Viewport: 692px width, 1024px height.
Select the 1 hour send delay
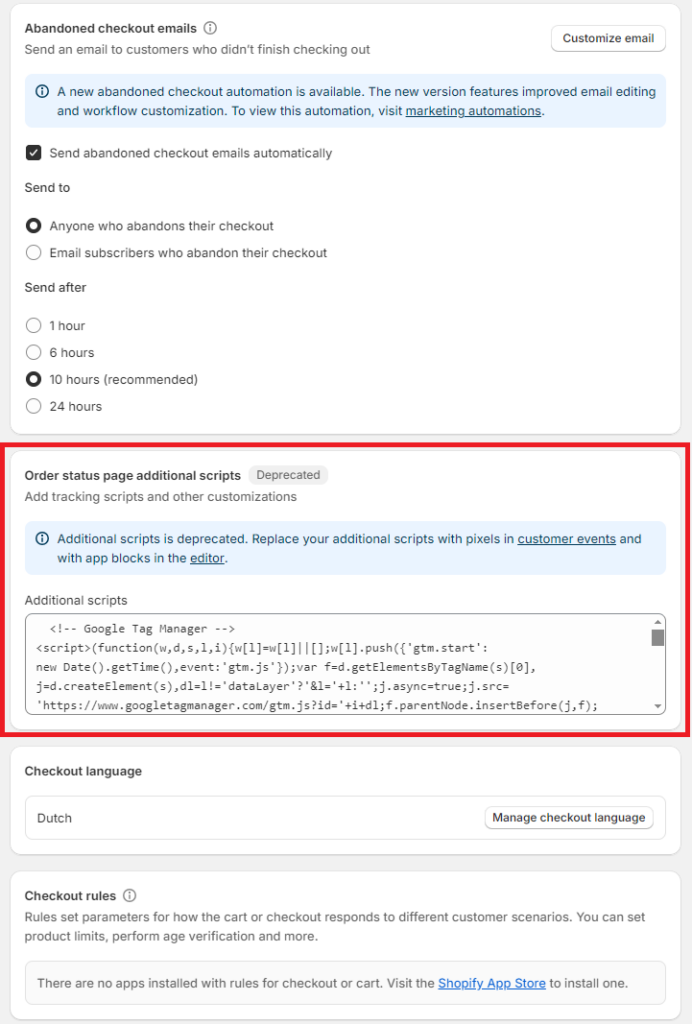34,325
